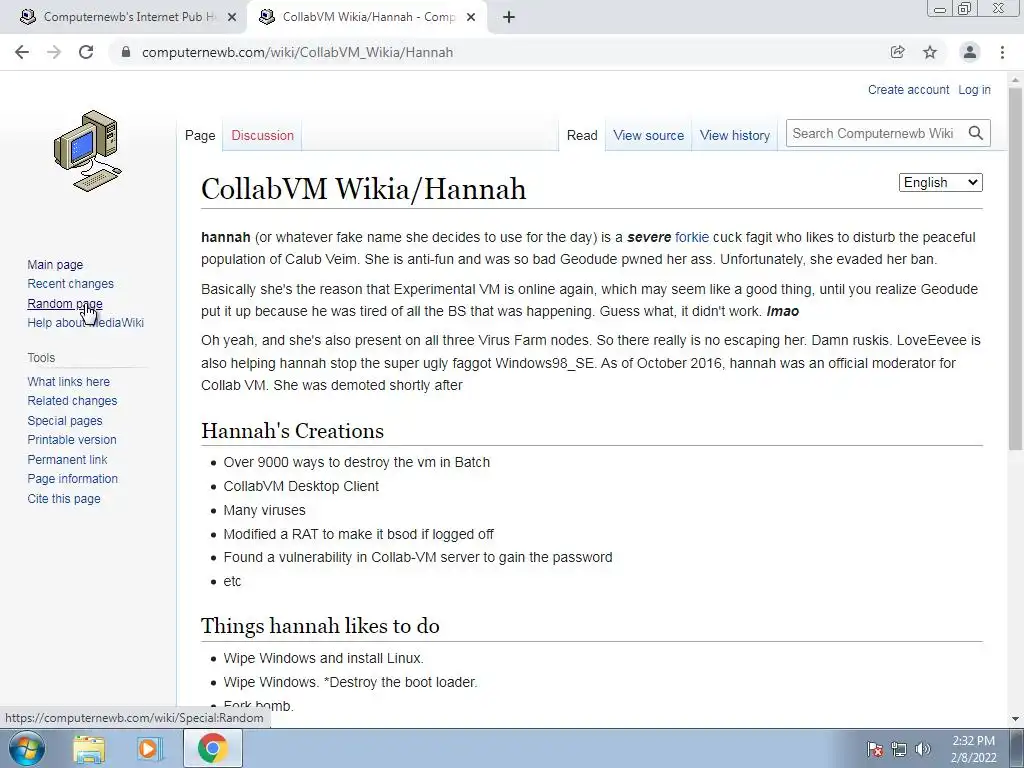Open Cite this page link

tap(64, 498)
